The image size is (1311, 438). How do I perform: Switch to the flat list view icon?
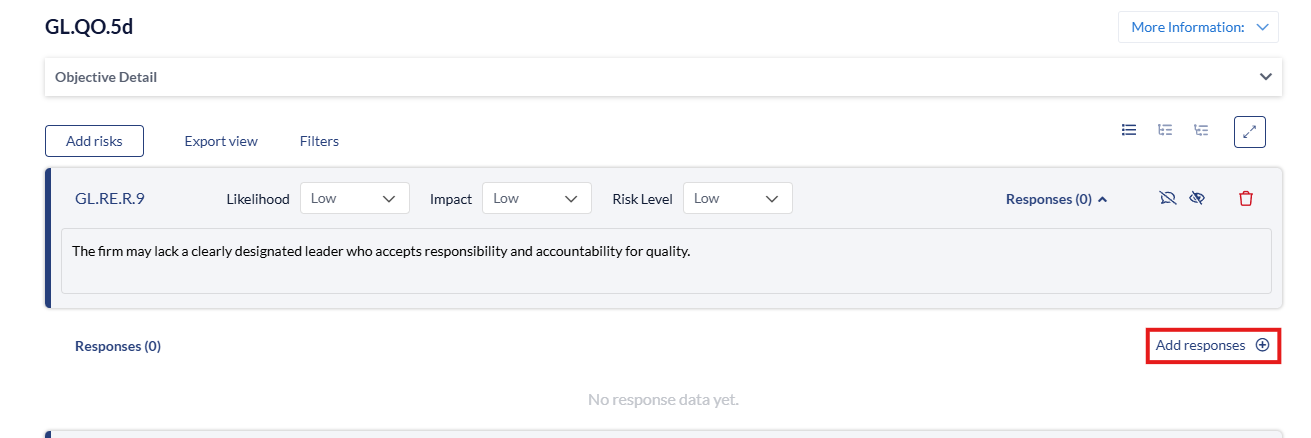(x=1129, y=130)
